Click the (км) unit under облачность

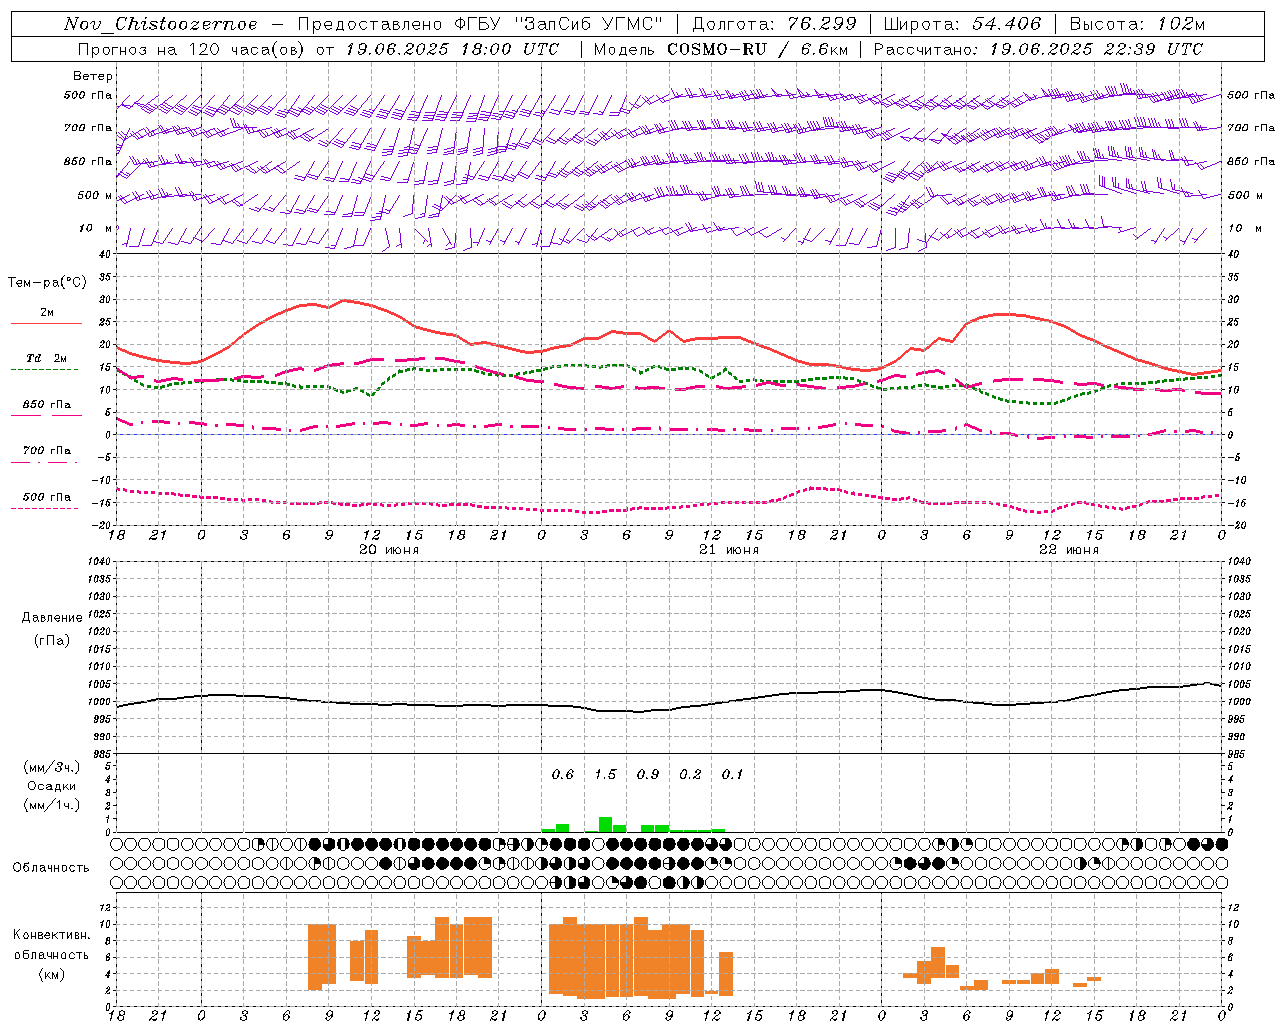click(x=51, y=974)
